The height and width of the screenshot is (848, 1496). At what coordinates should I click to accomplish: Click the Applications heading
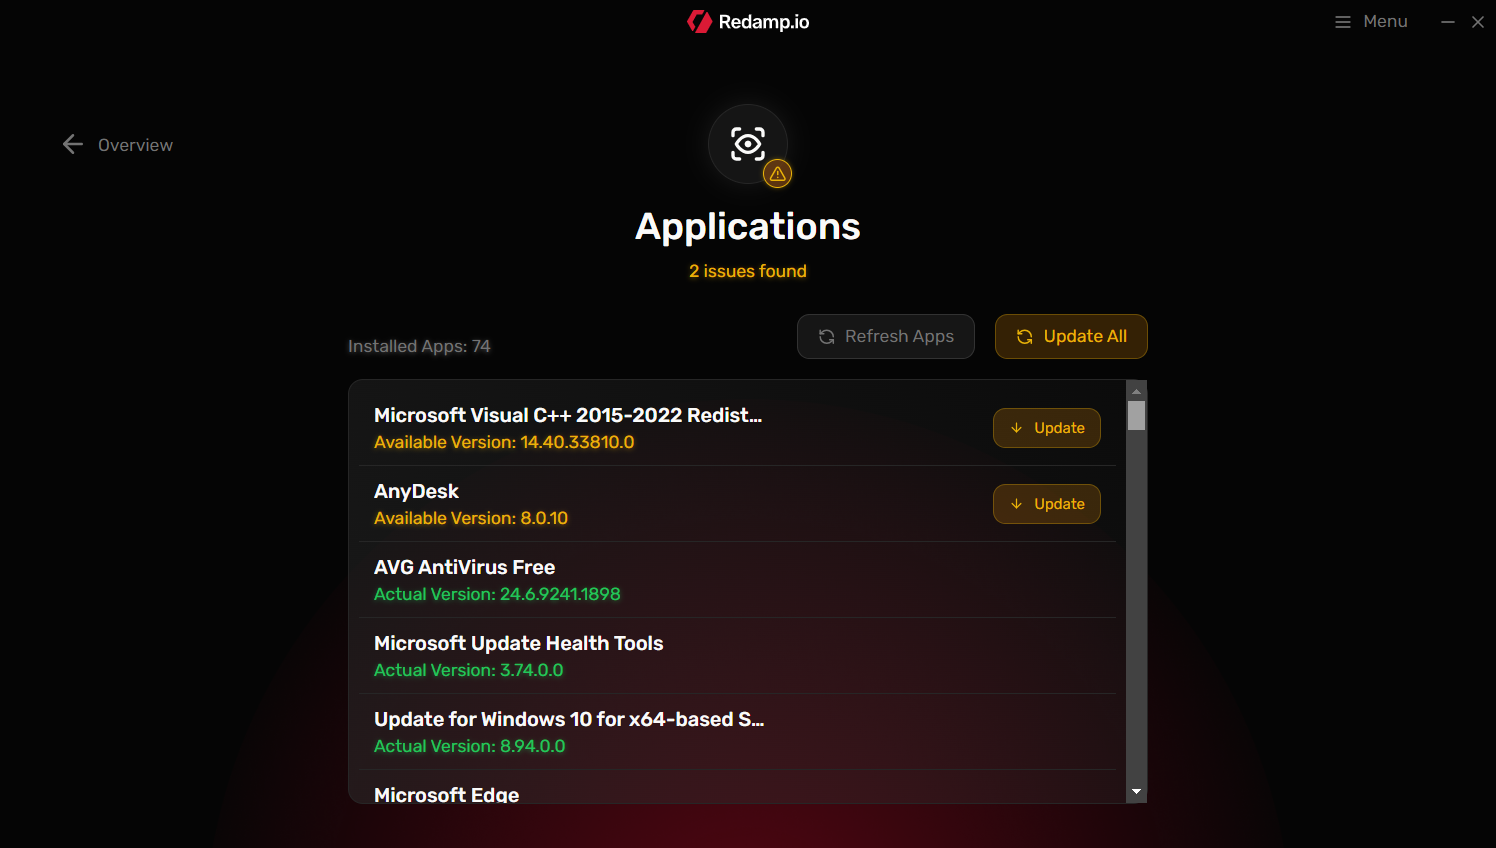pyautogui.click(x=748, y=227)
